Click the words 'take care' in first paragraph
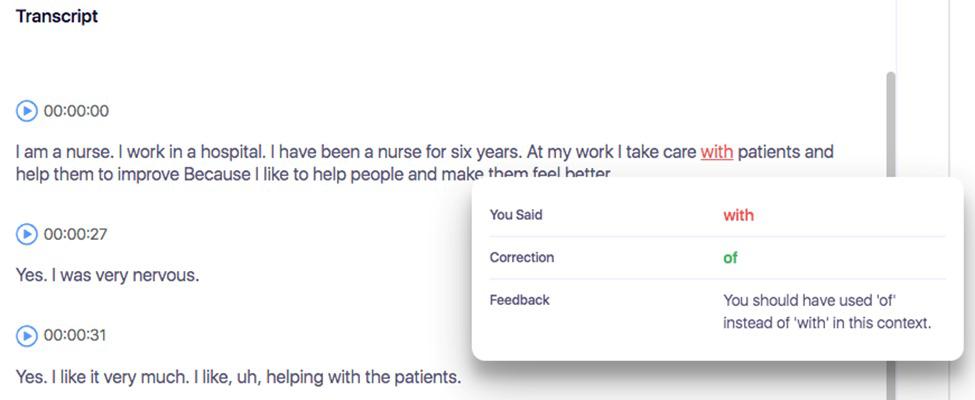The width and height of the screenshot is (975, 400). pyautogui.click(x=665, y=152)
